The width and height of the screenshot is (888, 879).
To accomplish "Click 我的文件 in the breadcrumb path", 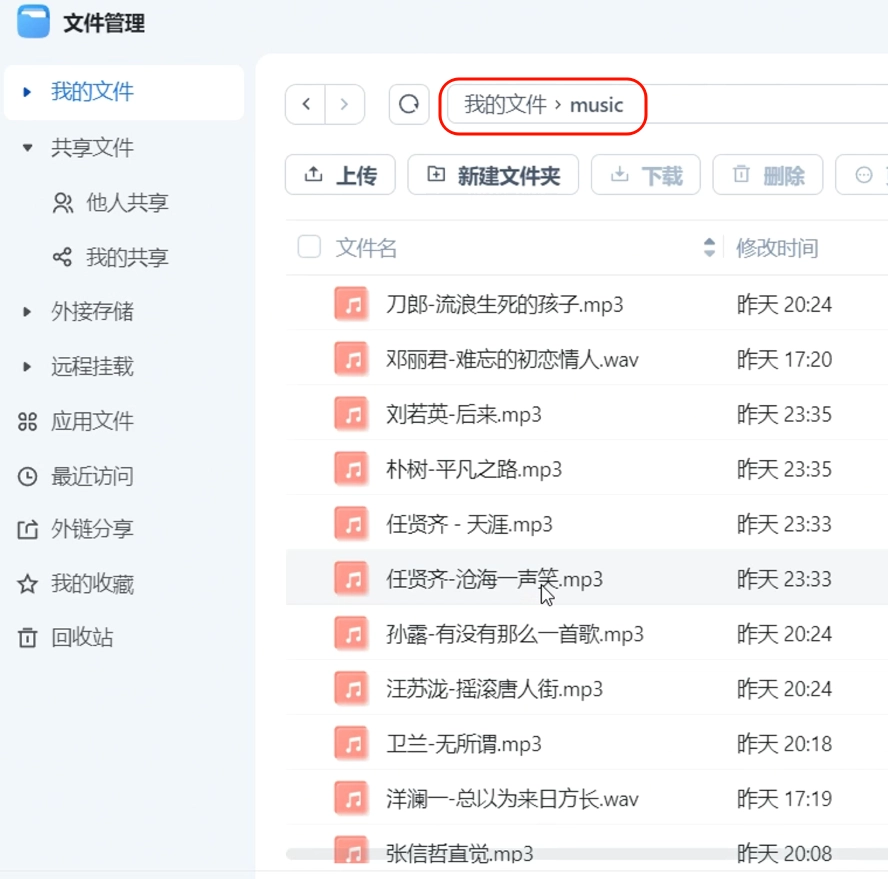I will pos(505,105).
